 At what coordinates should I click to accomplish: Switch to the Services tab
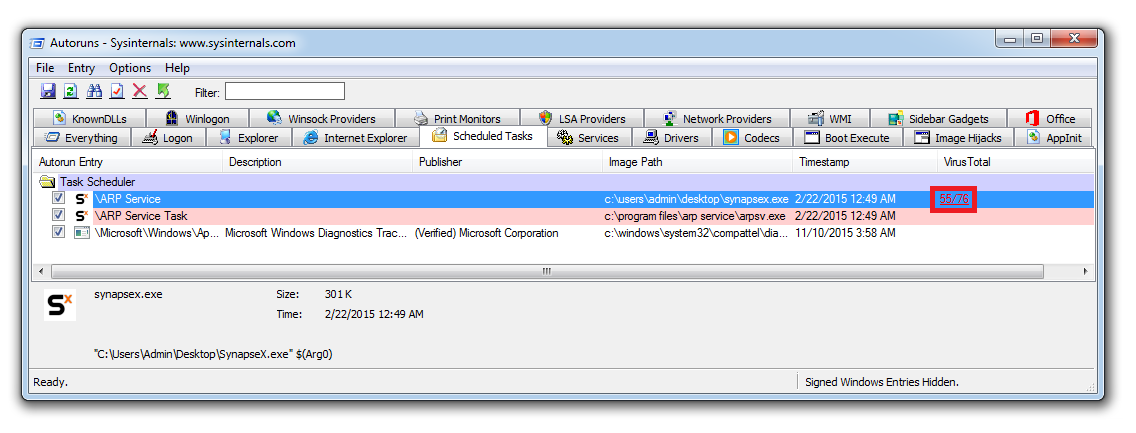coord(589,138)
